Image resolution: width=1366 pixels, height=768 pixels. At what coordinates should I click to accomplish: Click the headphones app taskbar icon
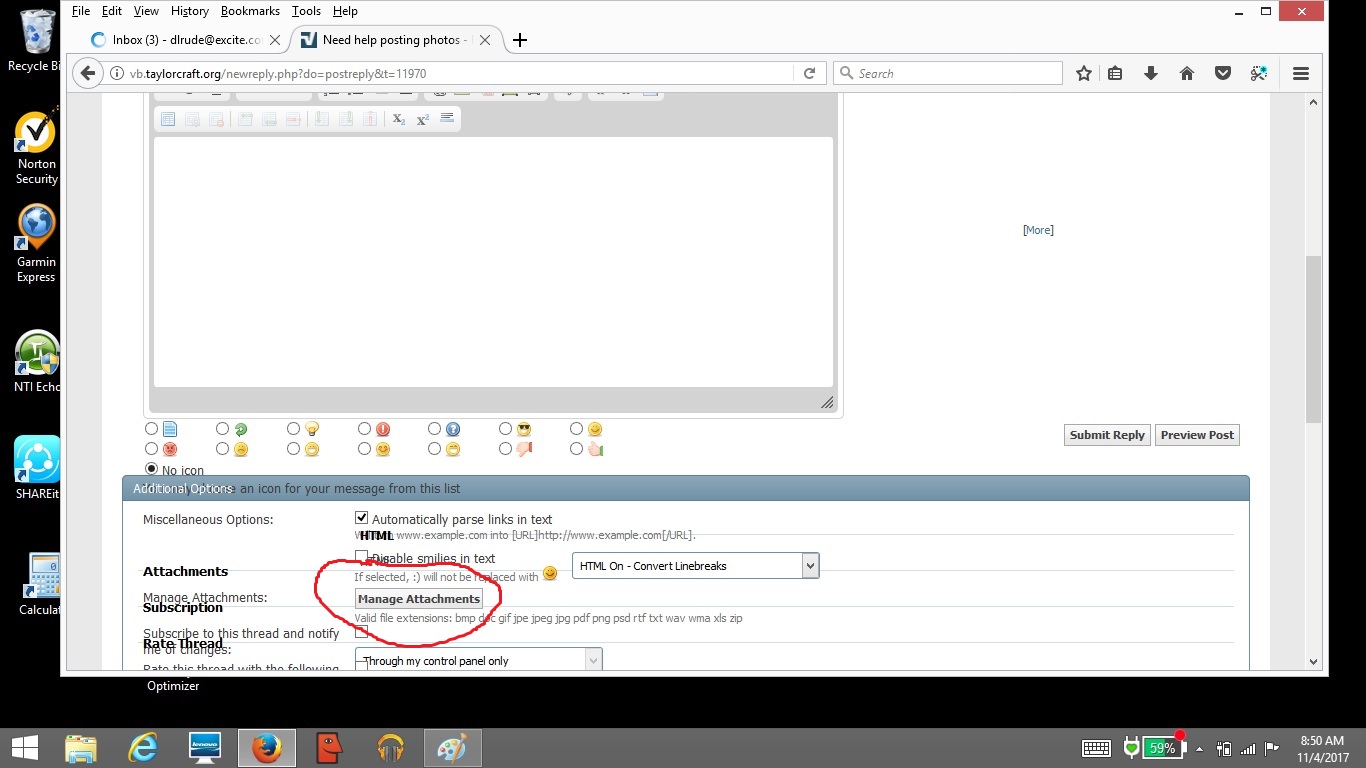(x=391, y=748)
